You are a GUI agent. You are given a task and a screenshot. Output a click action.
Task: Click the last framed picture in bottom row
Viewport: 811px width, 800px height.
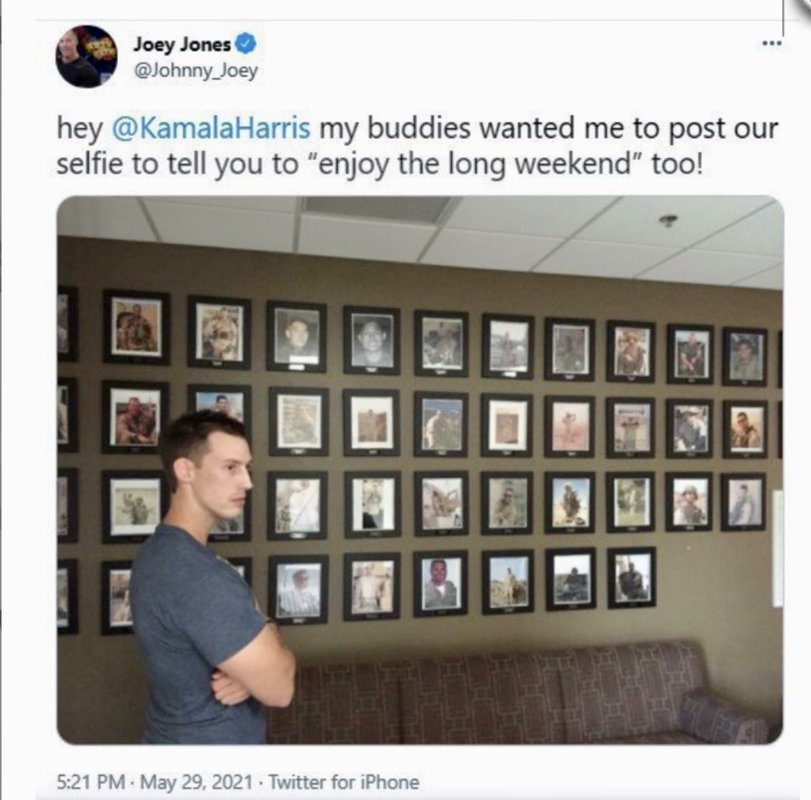tap(632, 578)
